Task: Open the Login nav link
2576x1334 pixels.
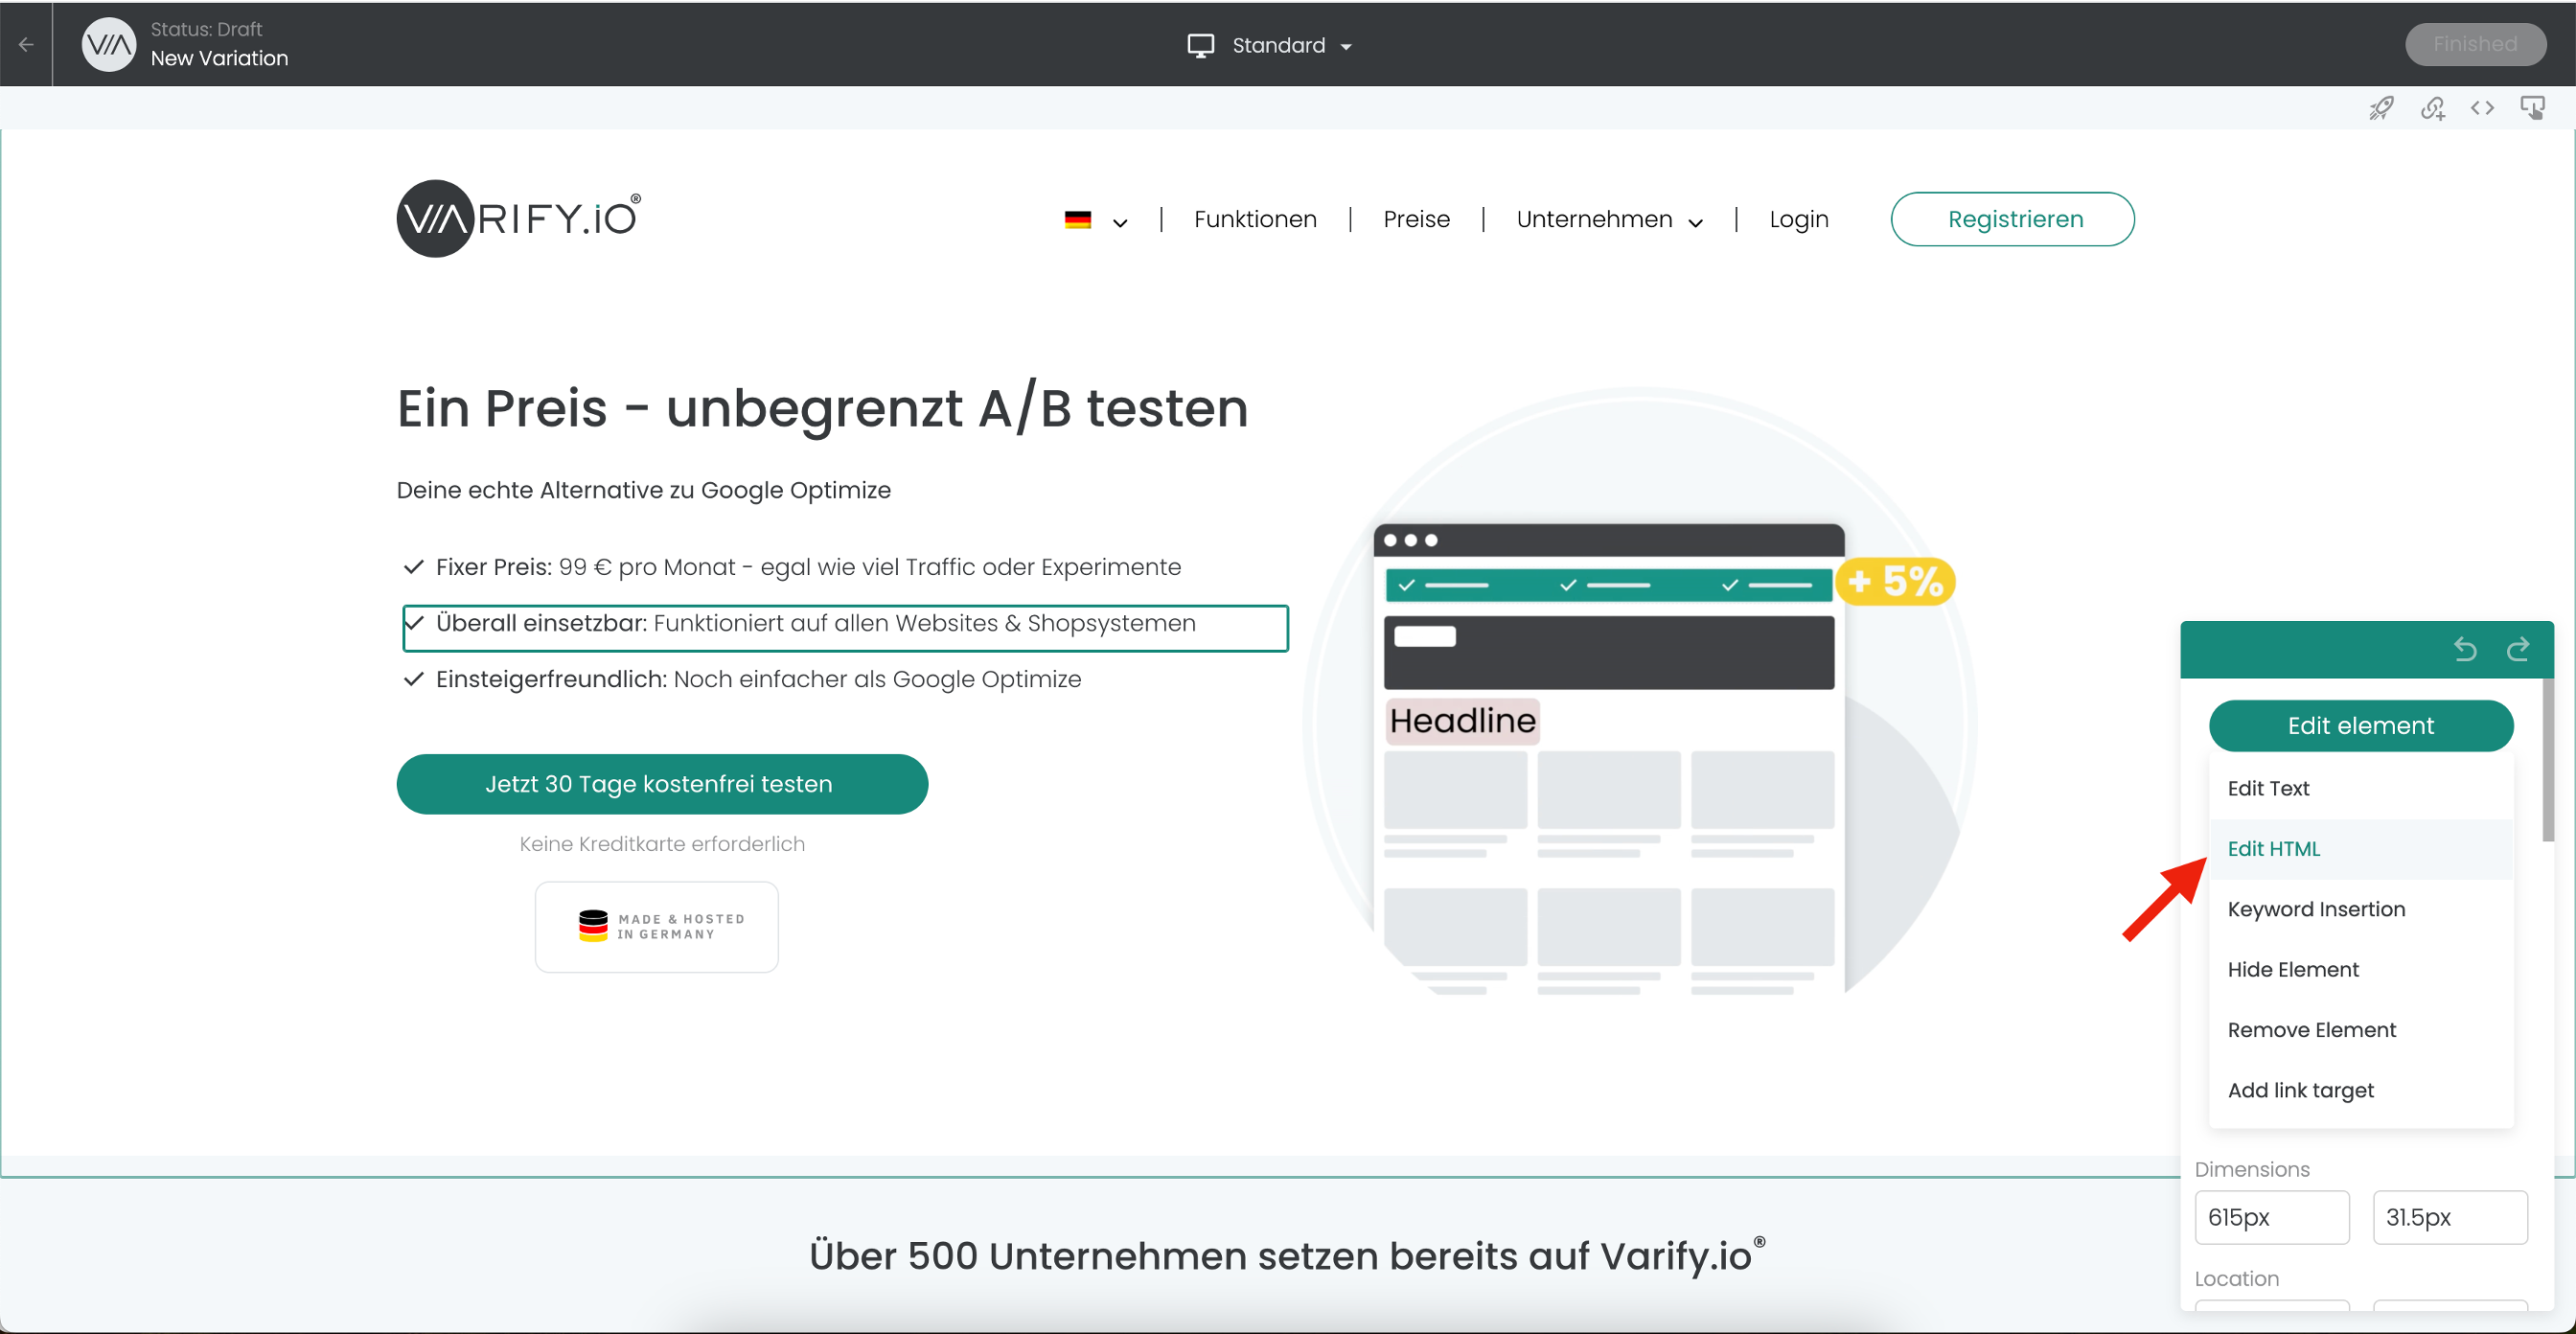Action: [1798, 219]
